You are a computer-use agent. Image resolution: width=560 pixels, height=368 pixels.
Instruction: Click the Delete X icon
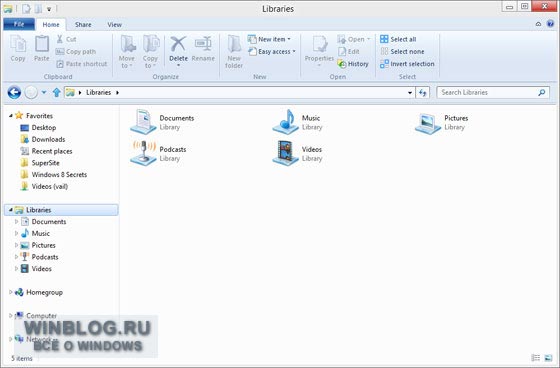[178, 44]
